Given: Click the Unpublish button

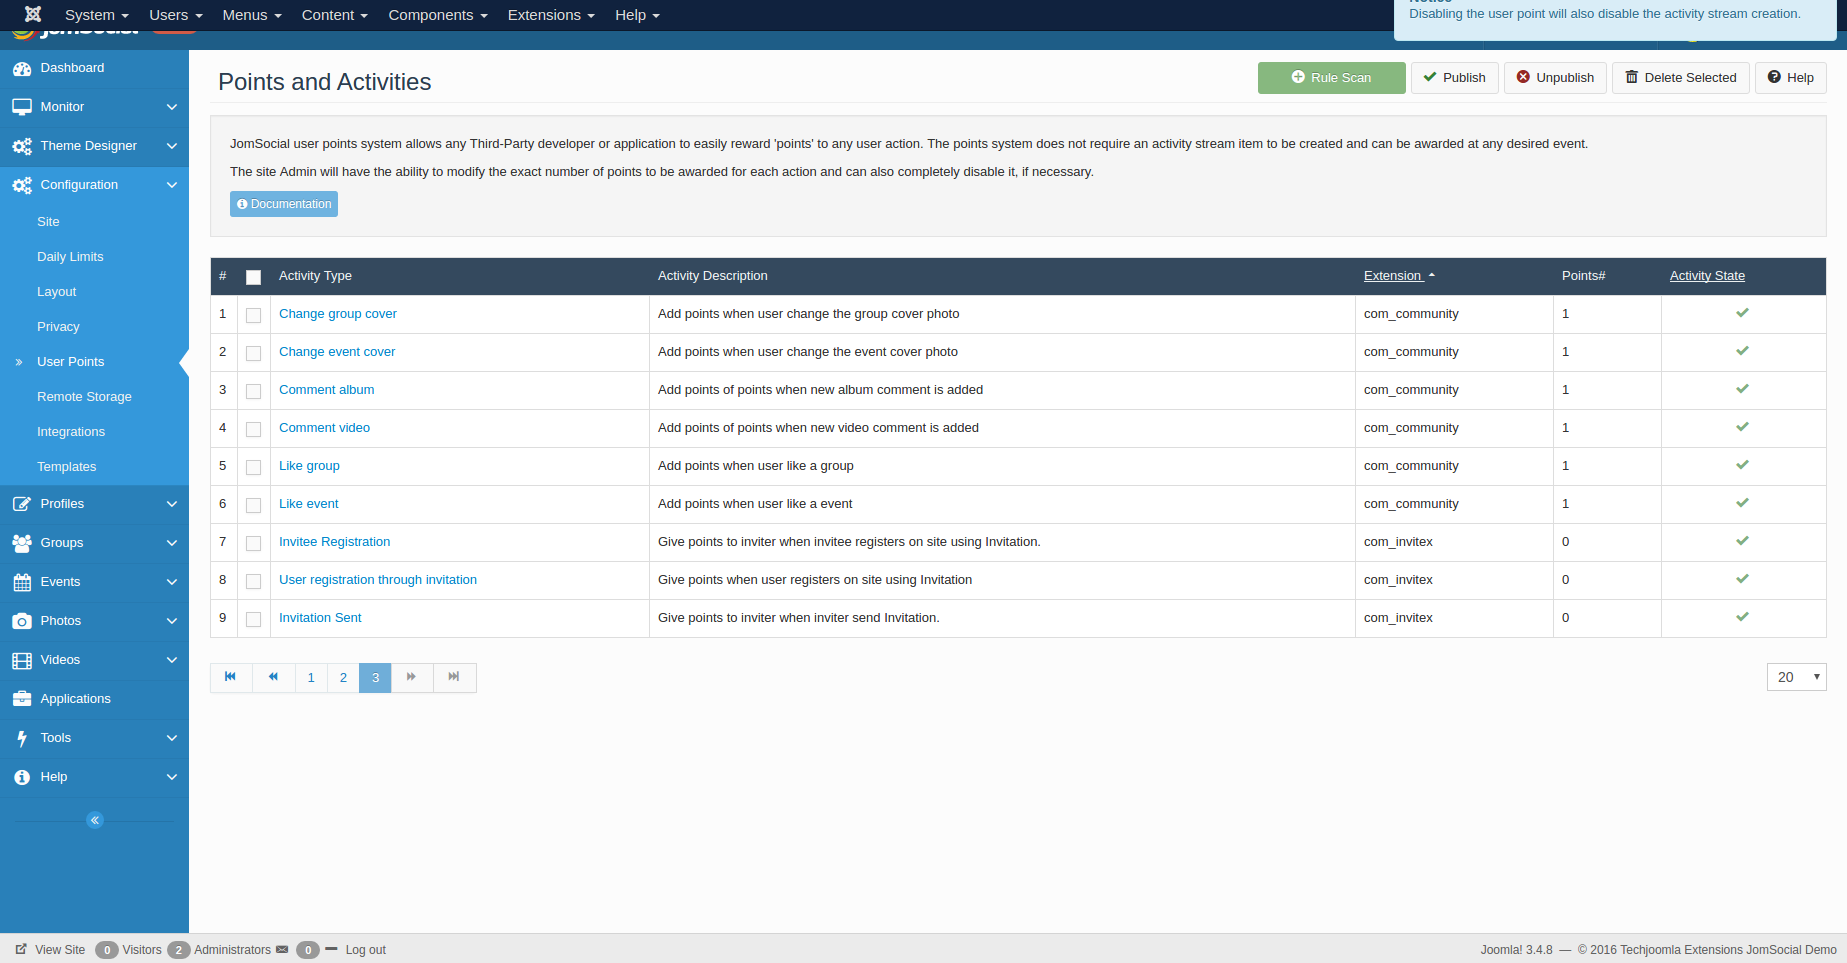Looking at the screenshot, I should 1555,78.
